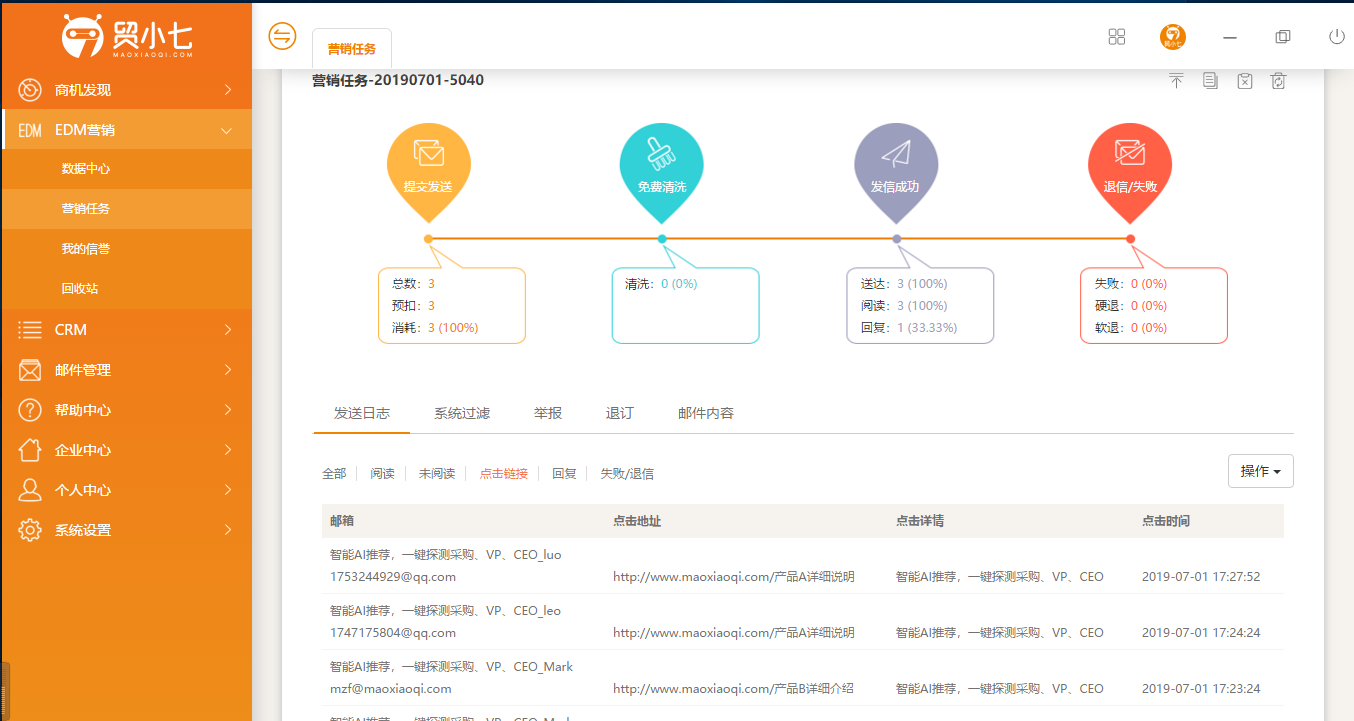This screenshot has width=1354, height=721.
Task: Click the 邮箱 column header
Action: click(342, 521)
